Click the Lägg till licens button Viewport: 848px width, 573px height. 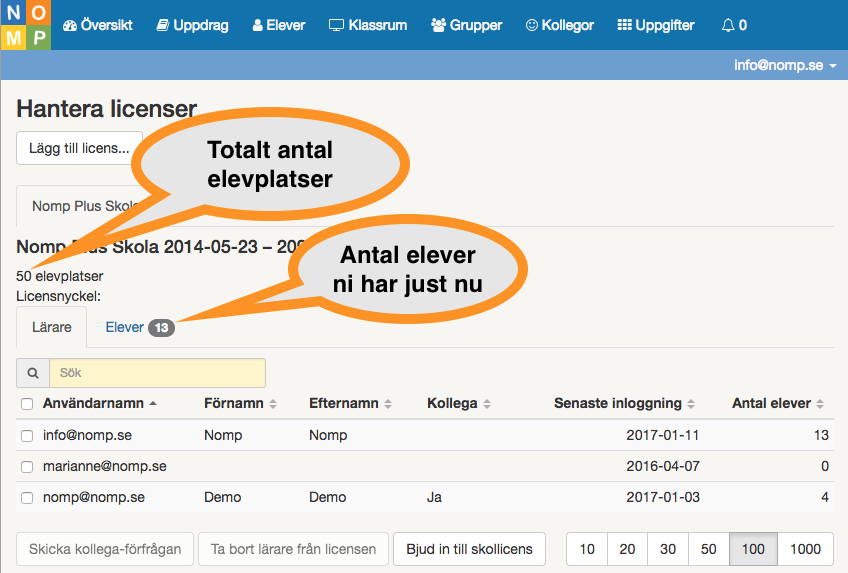pyautogui.click(x=79, y=148)
